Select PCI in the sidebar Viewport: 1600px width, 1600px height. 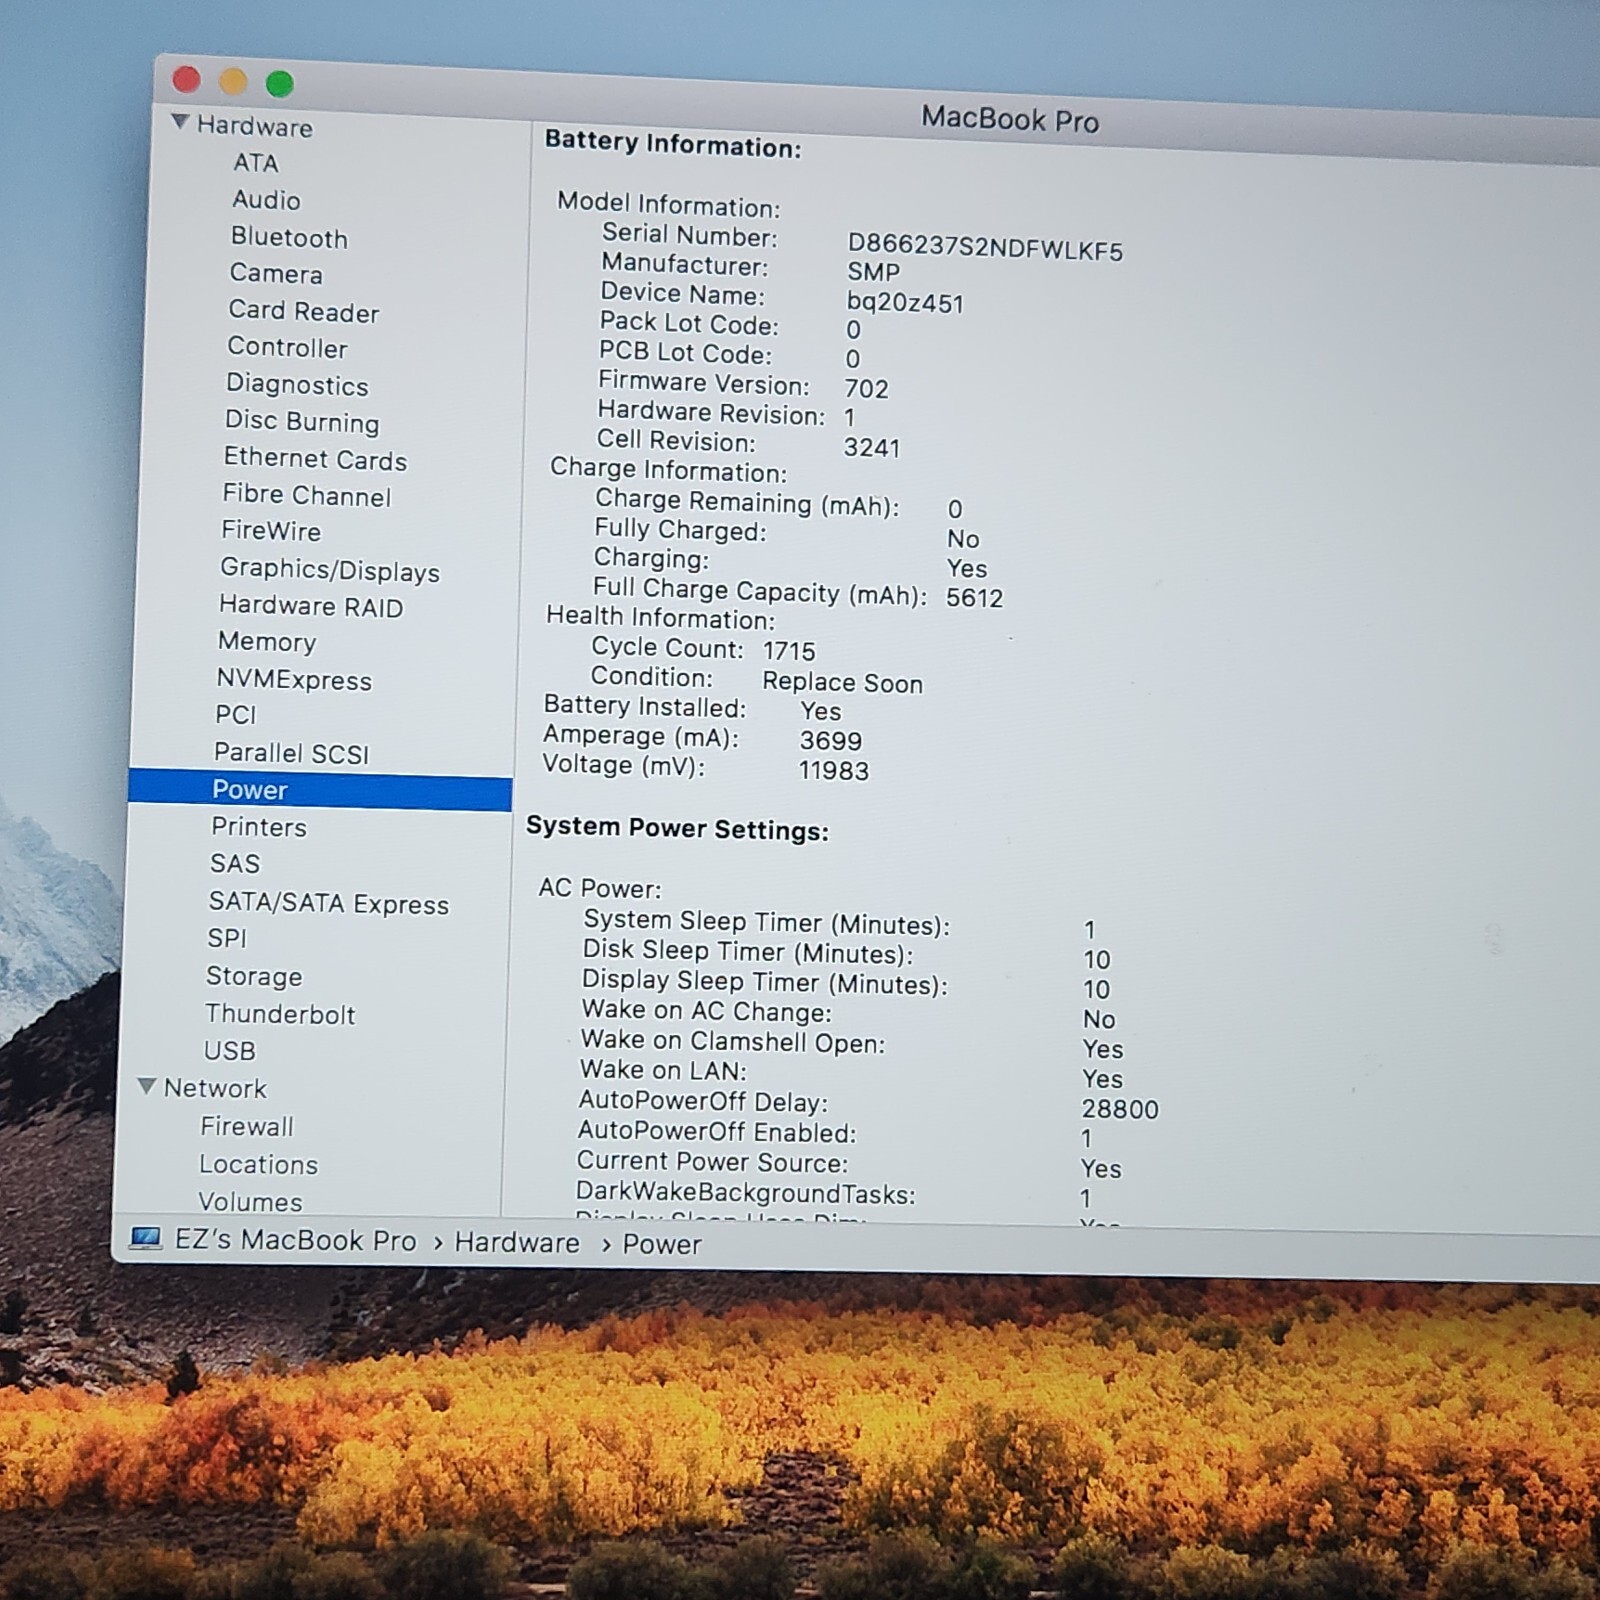point(236,714)
